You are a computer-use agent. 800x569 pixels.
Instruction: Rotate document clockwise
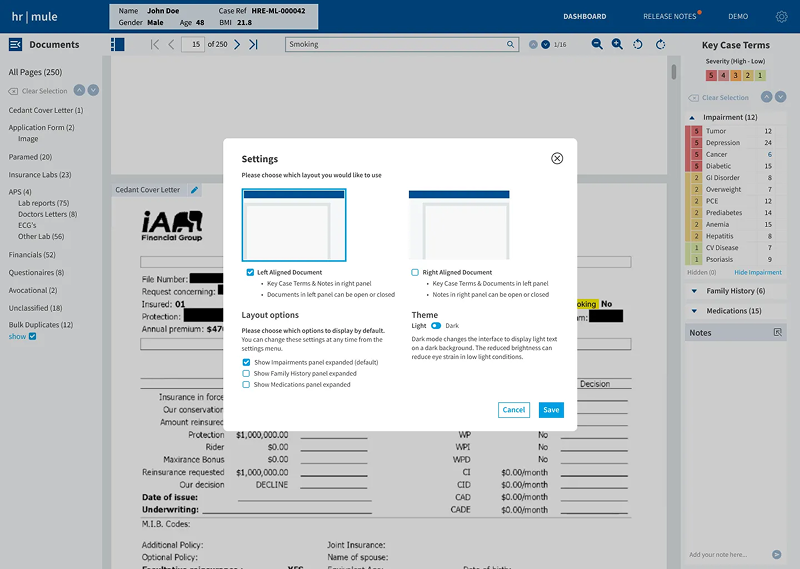(661, 44)
